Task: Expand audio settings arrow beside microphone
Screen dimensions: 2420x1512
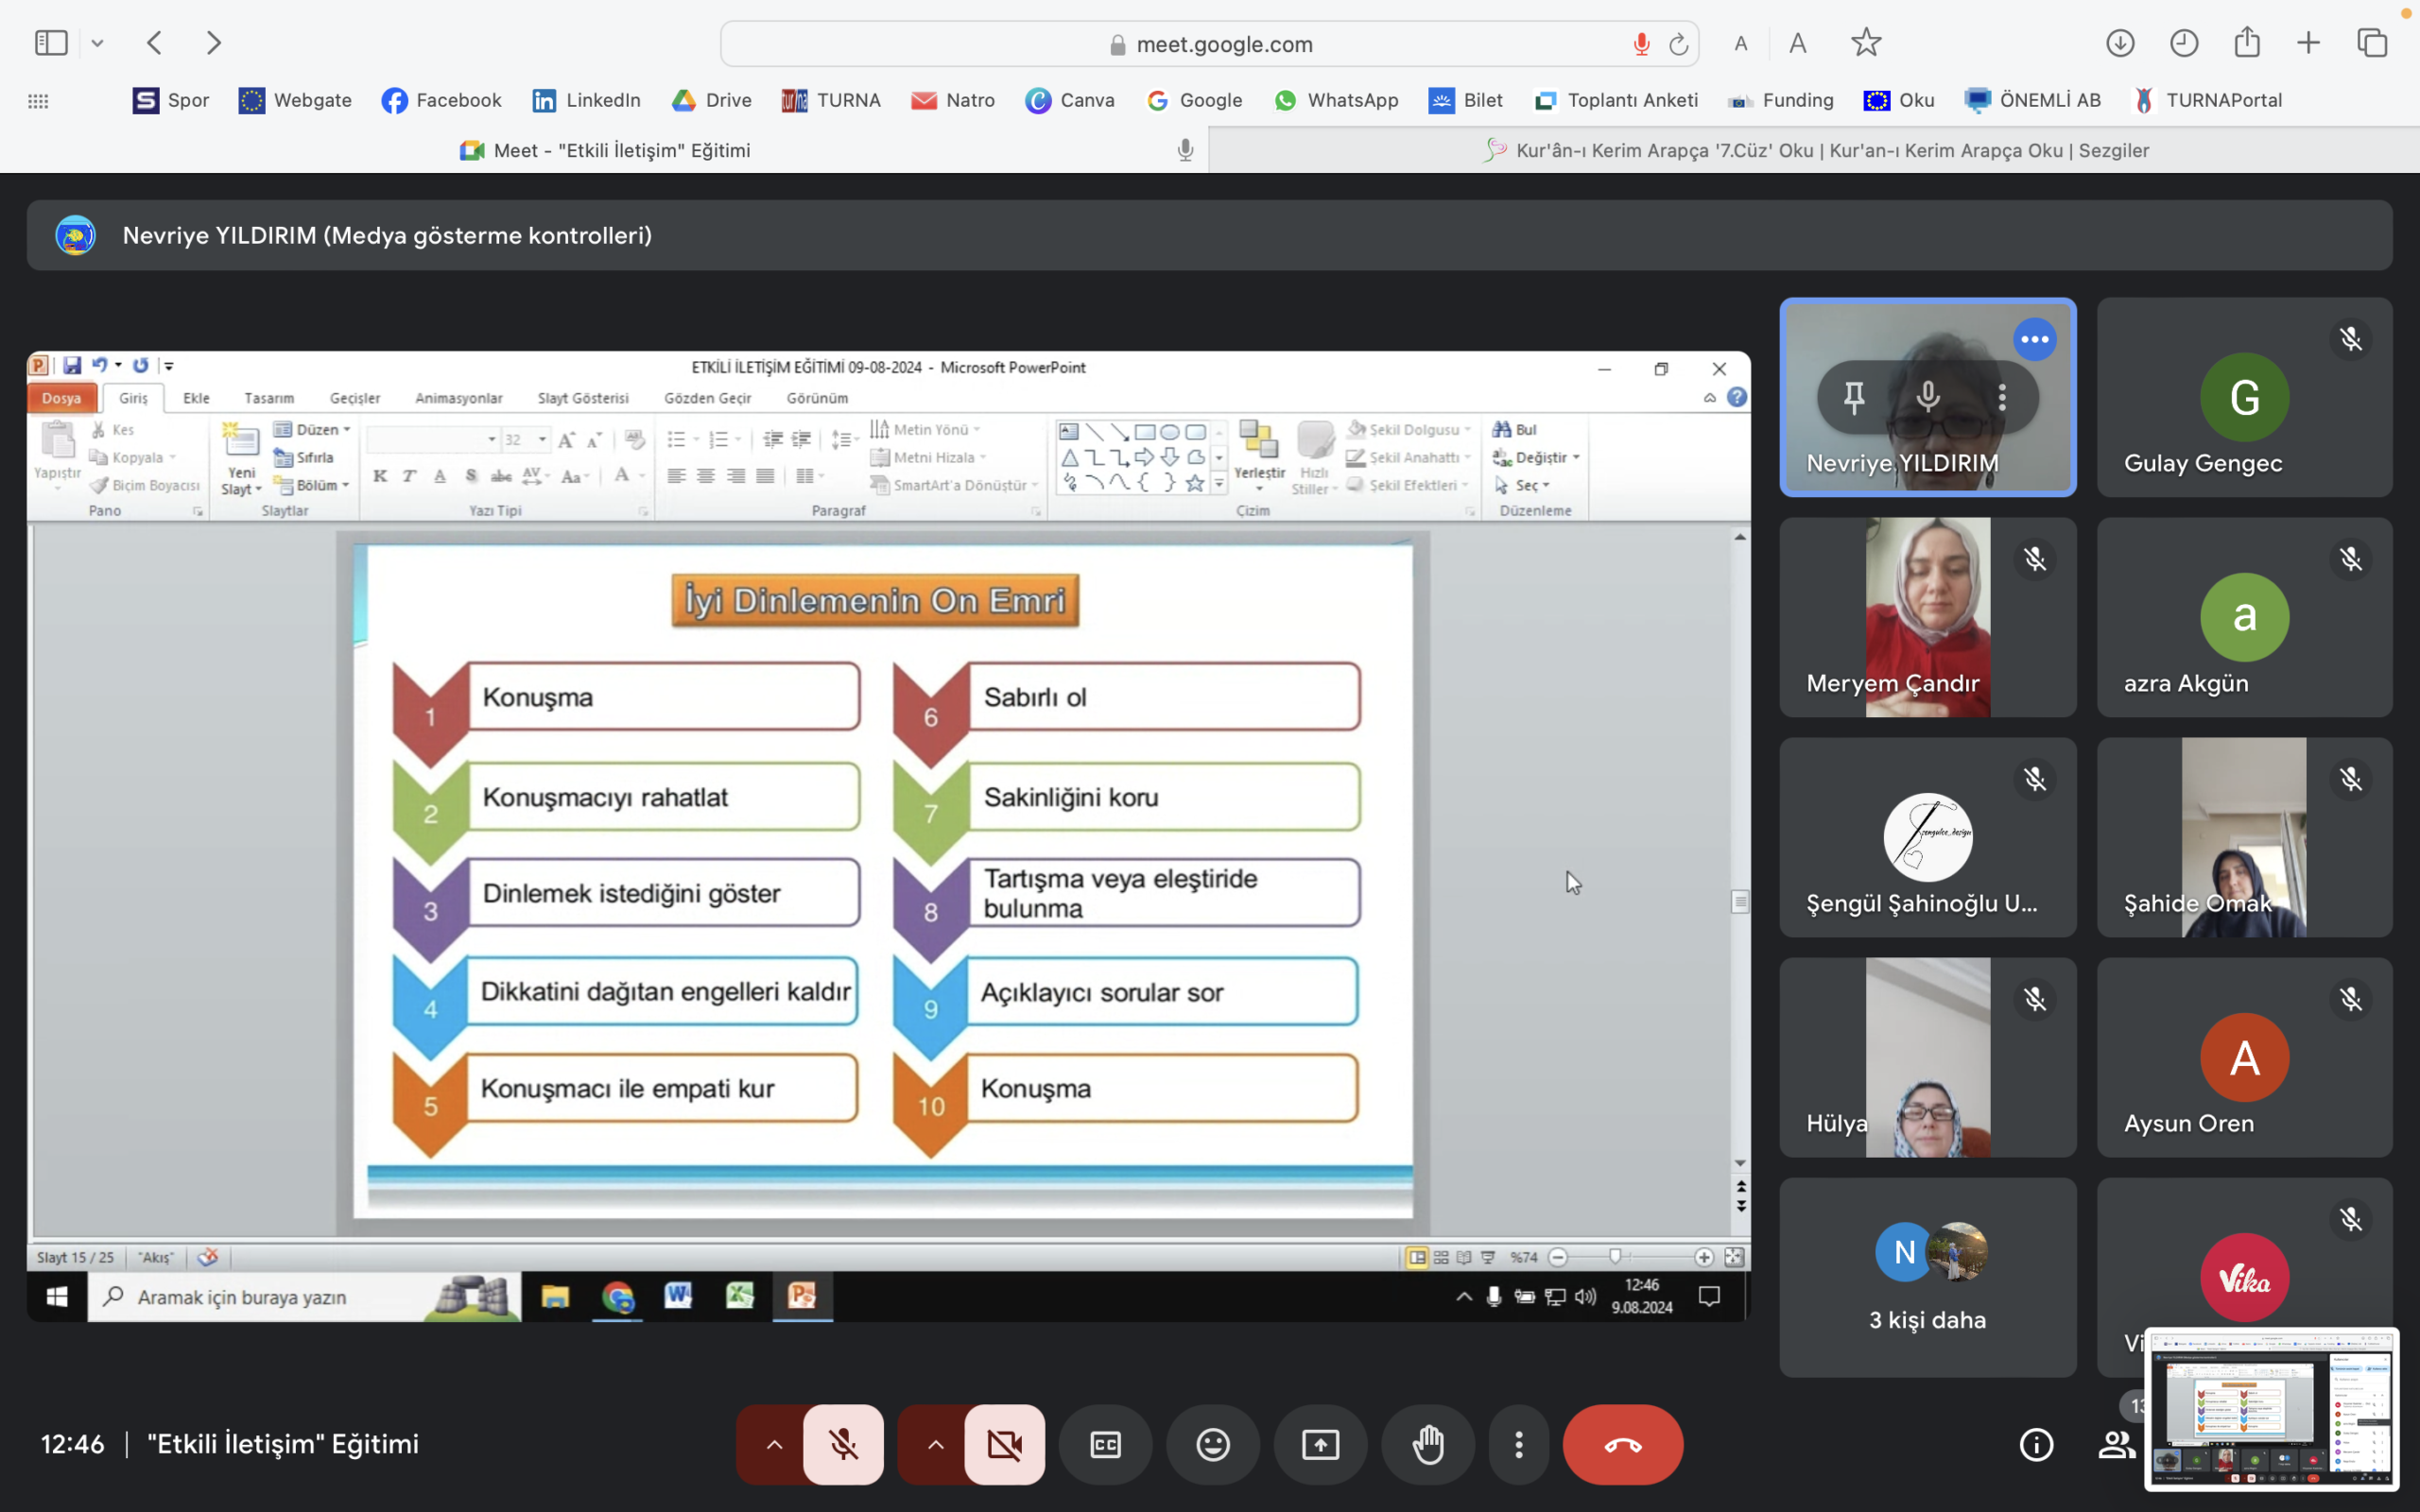Action: tap(774, 1444)
